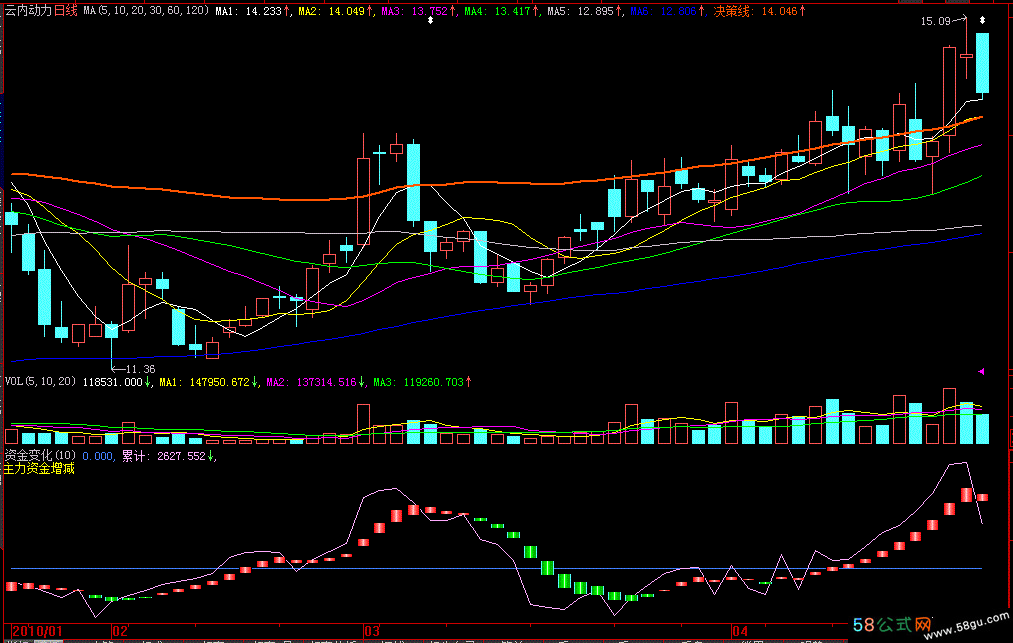Click the 03 month marker on the time axis
The image size is (1013, 643).
pyautogui.click(x=371, y=631)
